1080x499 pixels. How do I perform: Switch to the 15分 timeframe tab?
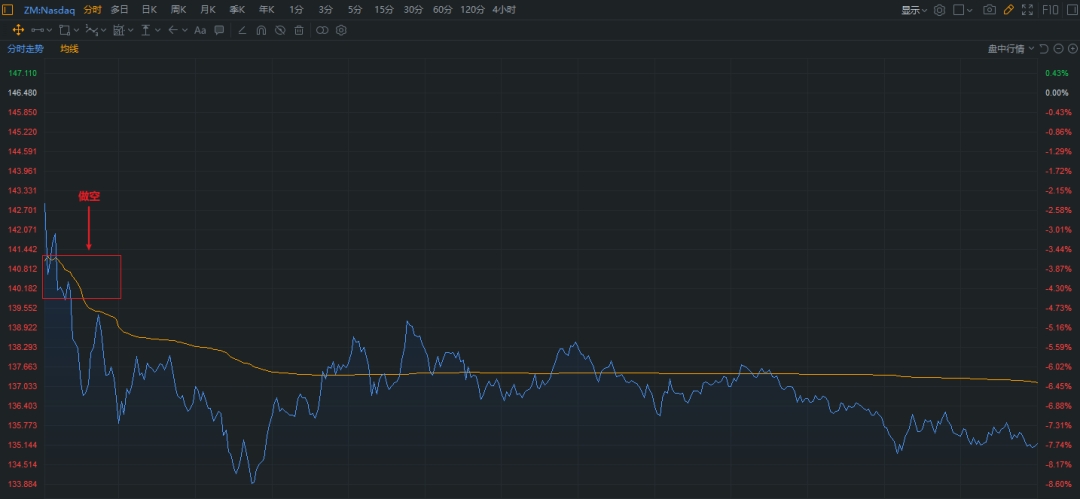[384, 10]
